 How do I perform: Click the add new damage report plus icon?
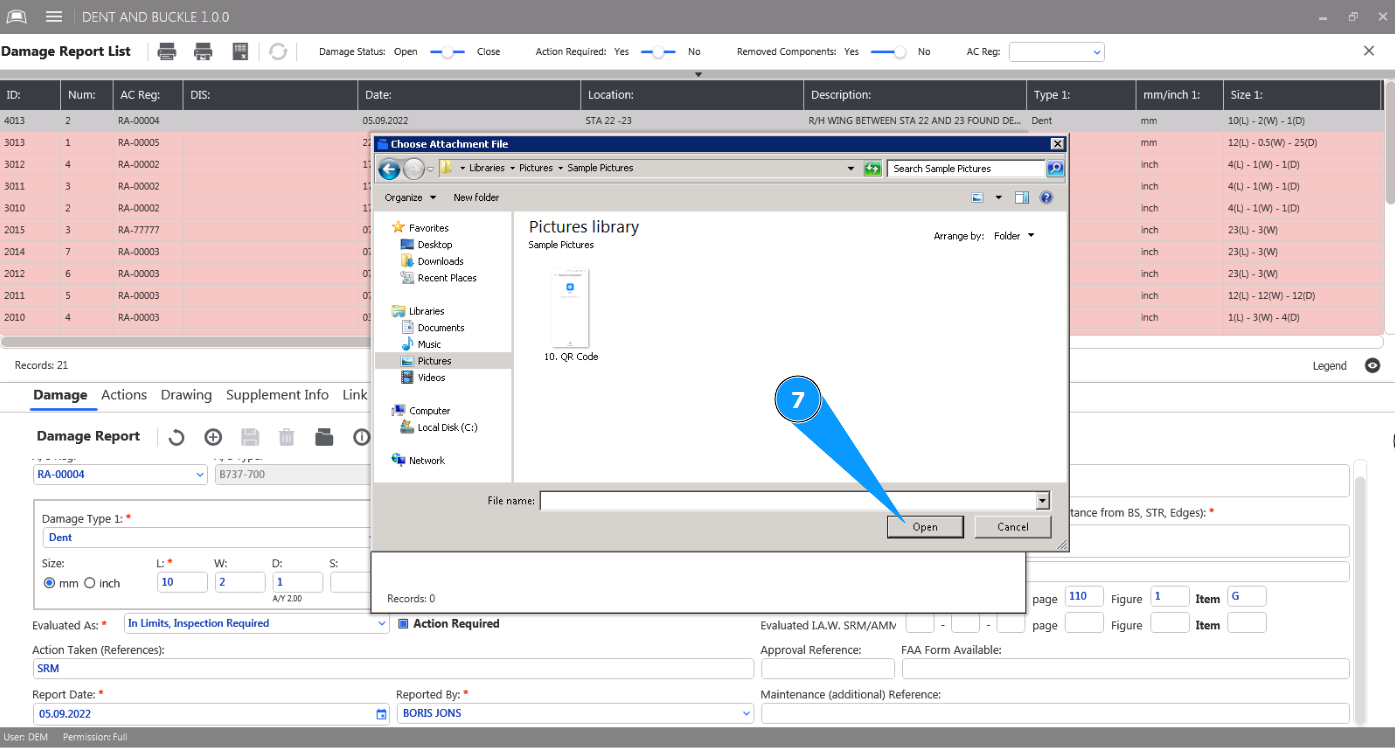(213, 437)
